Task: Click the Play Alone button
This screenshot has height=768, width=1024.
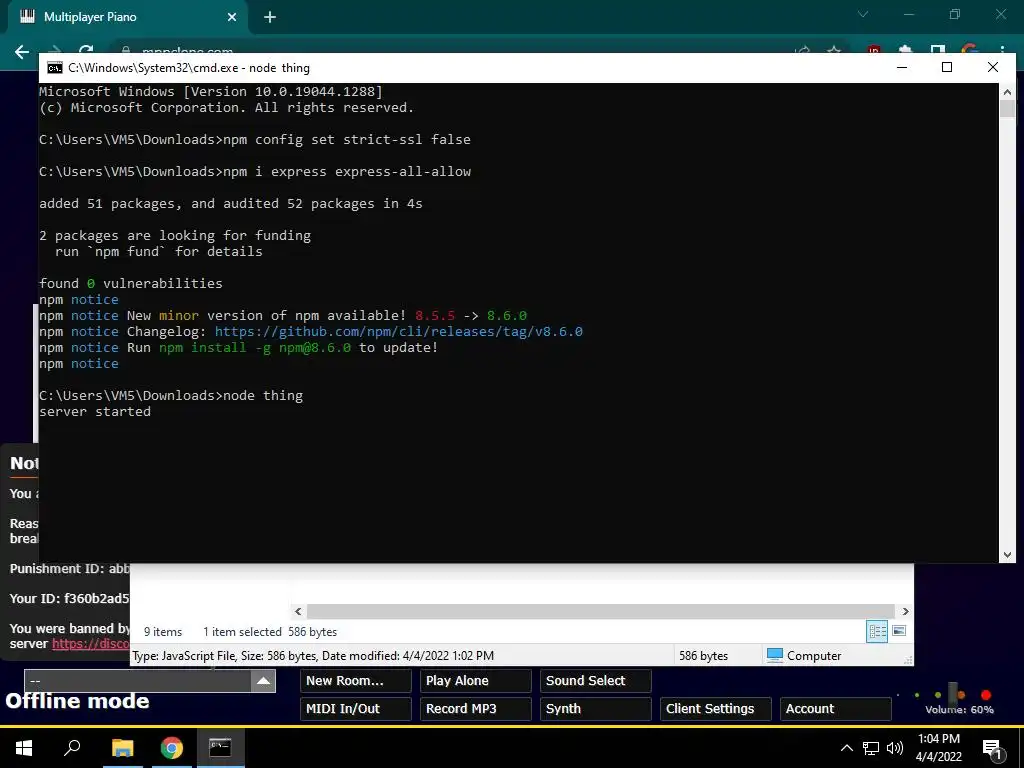Action: coord(475,681)
